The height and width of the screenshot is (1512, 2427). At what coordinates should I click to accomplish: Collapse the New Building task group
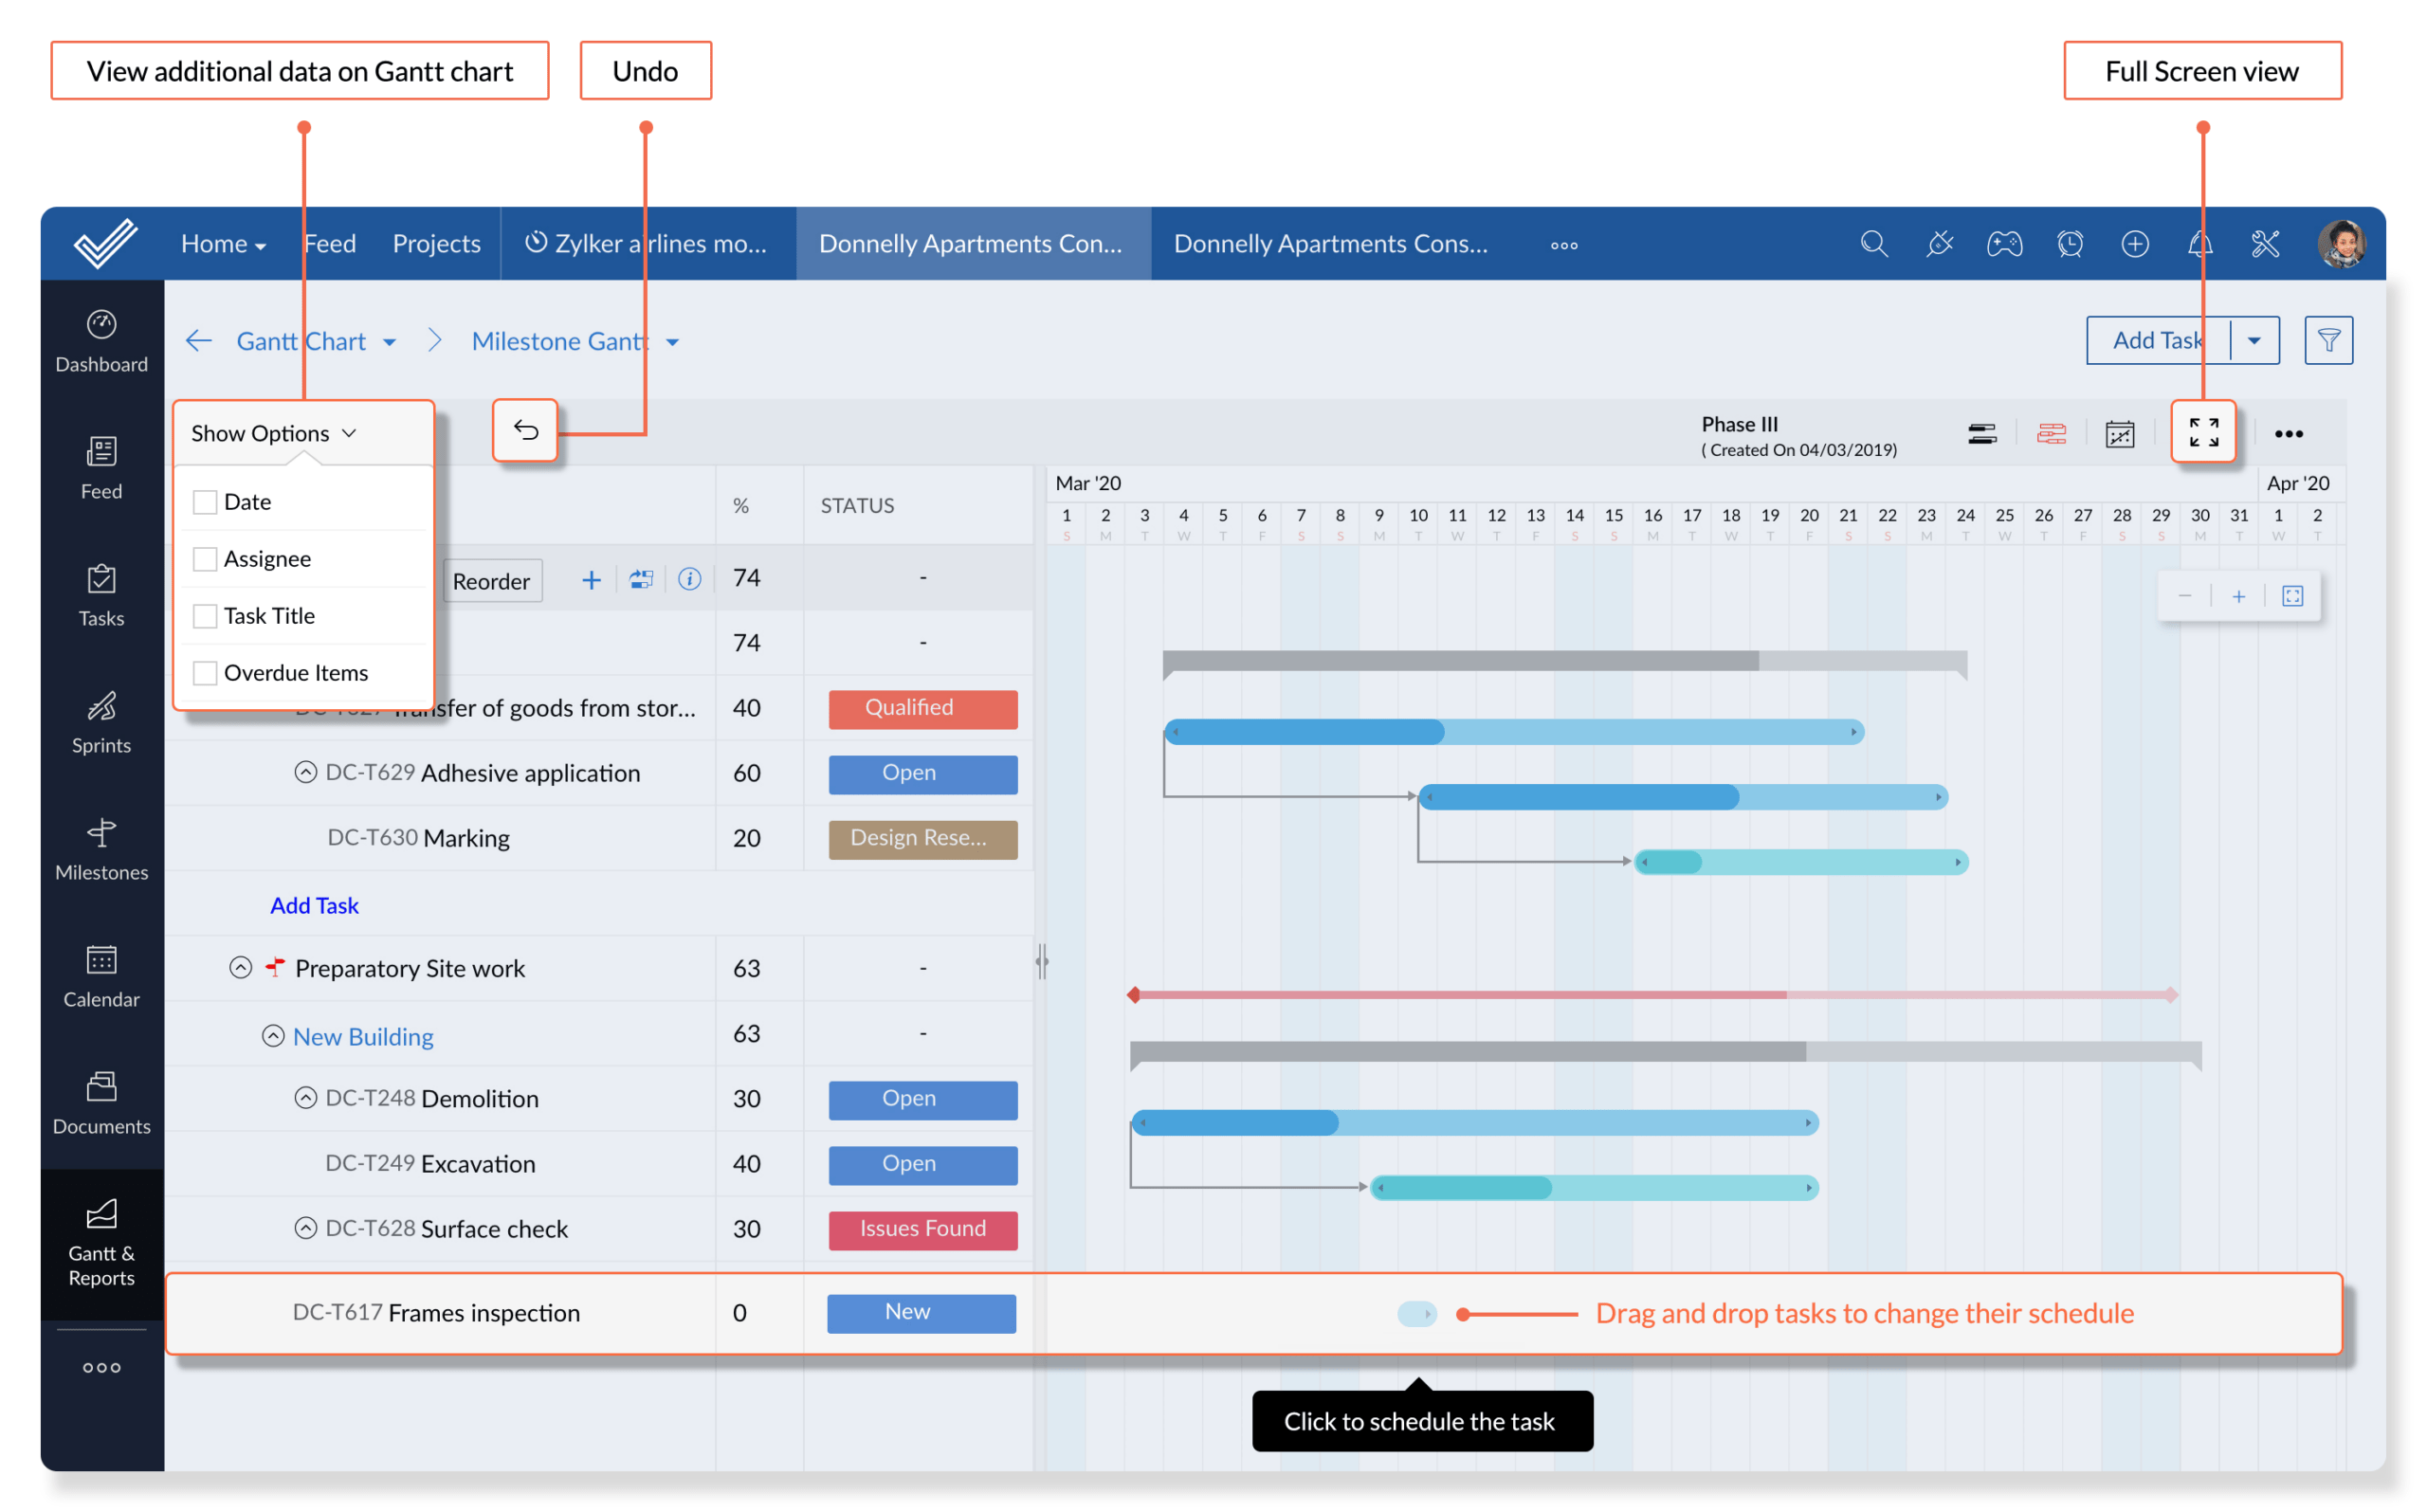(272, 1035)
